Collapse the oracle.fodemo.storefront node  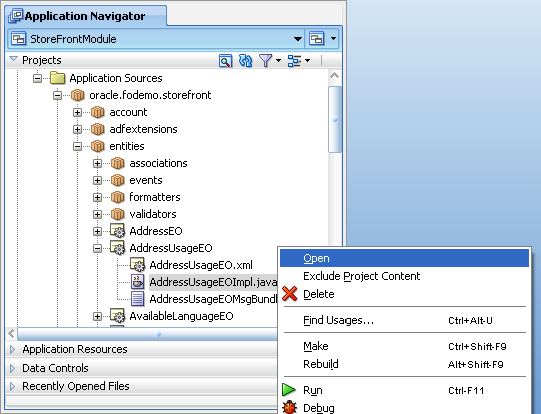(57, 95)
